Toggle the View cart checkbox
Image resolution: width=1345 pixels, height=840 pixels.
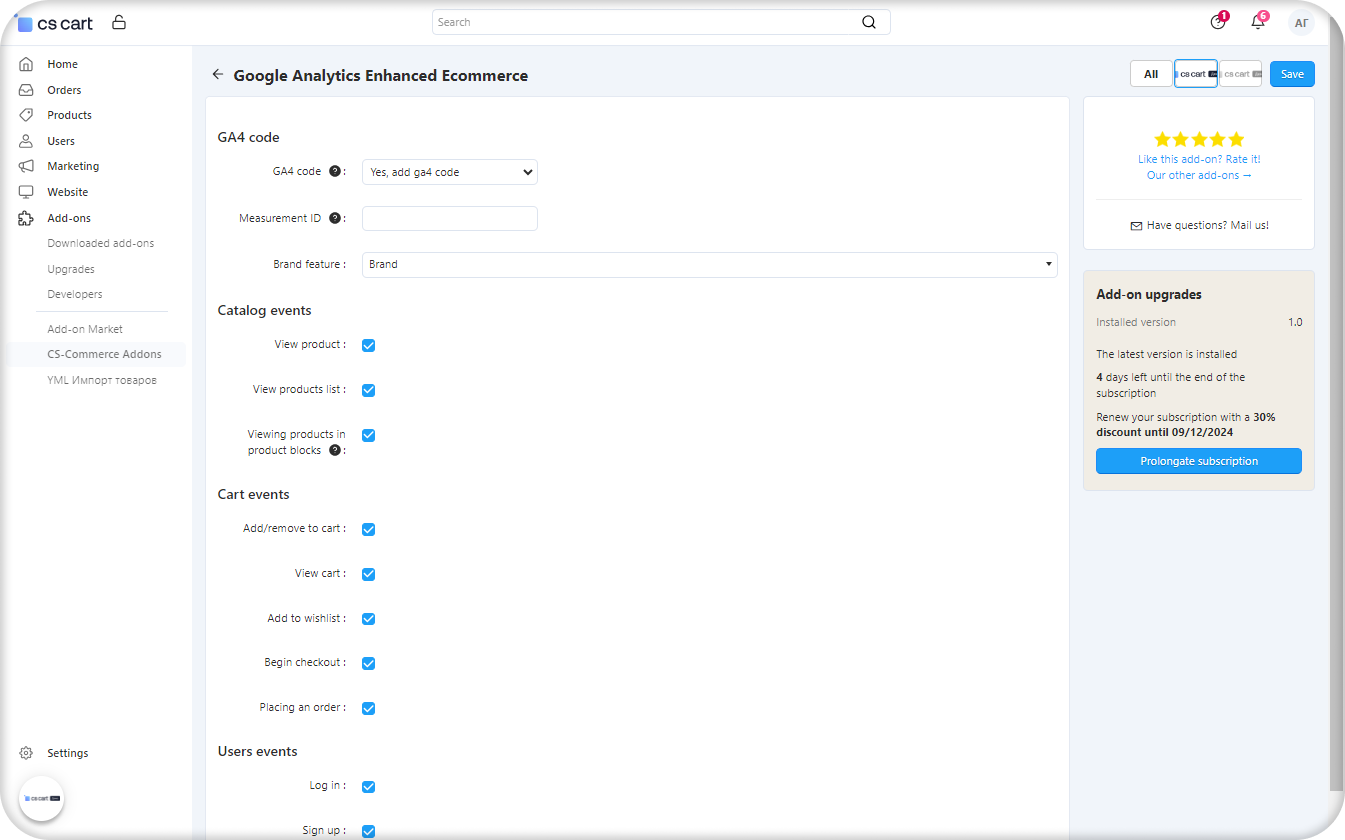(x=368, y=574)
